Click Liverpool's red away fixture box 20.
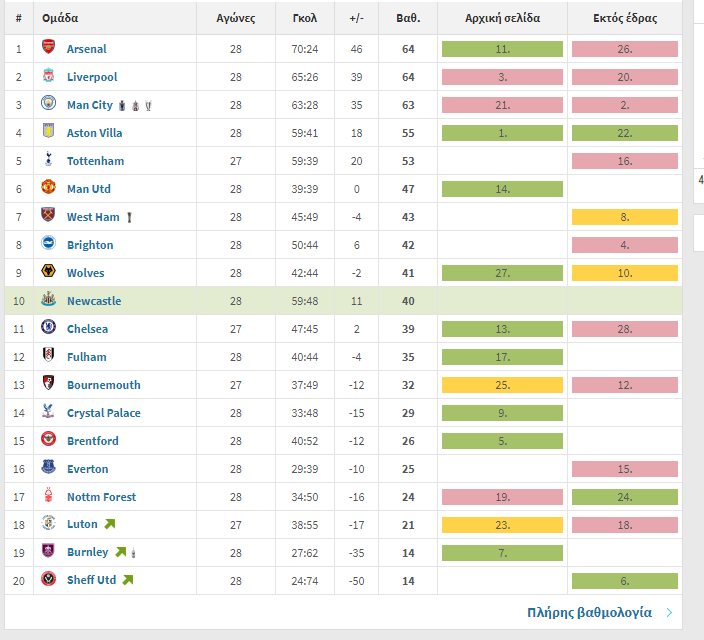This screenshot has height=640, width=704. (x=624, y=77)
